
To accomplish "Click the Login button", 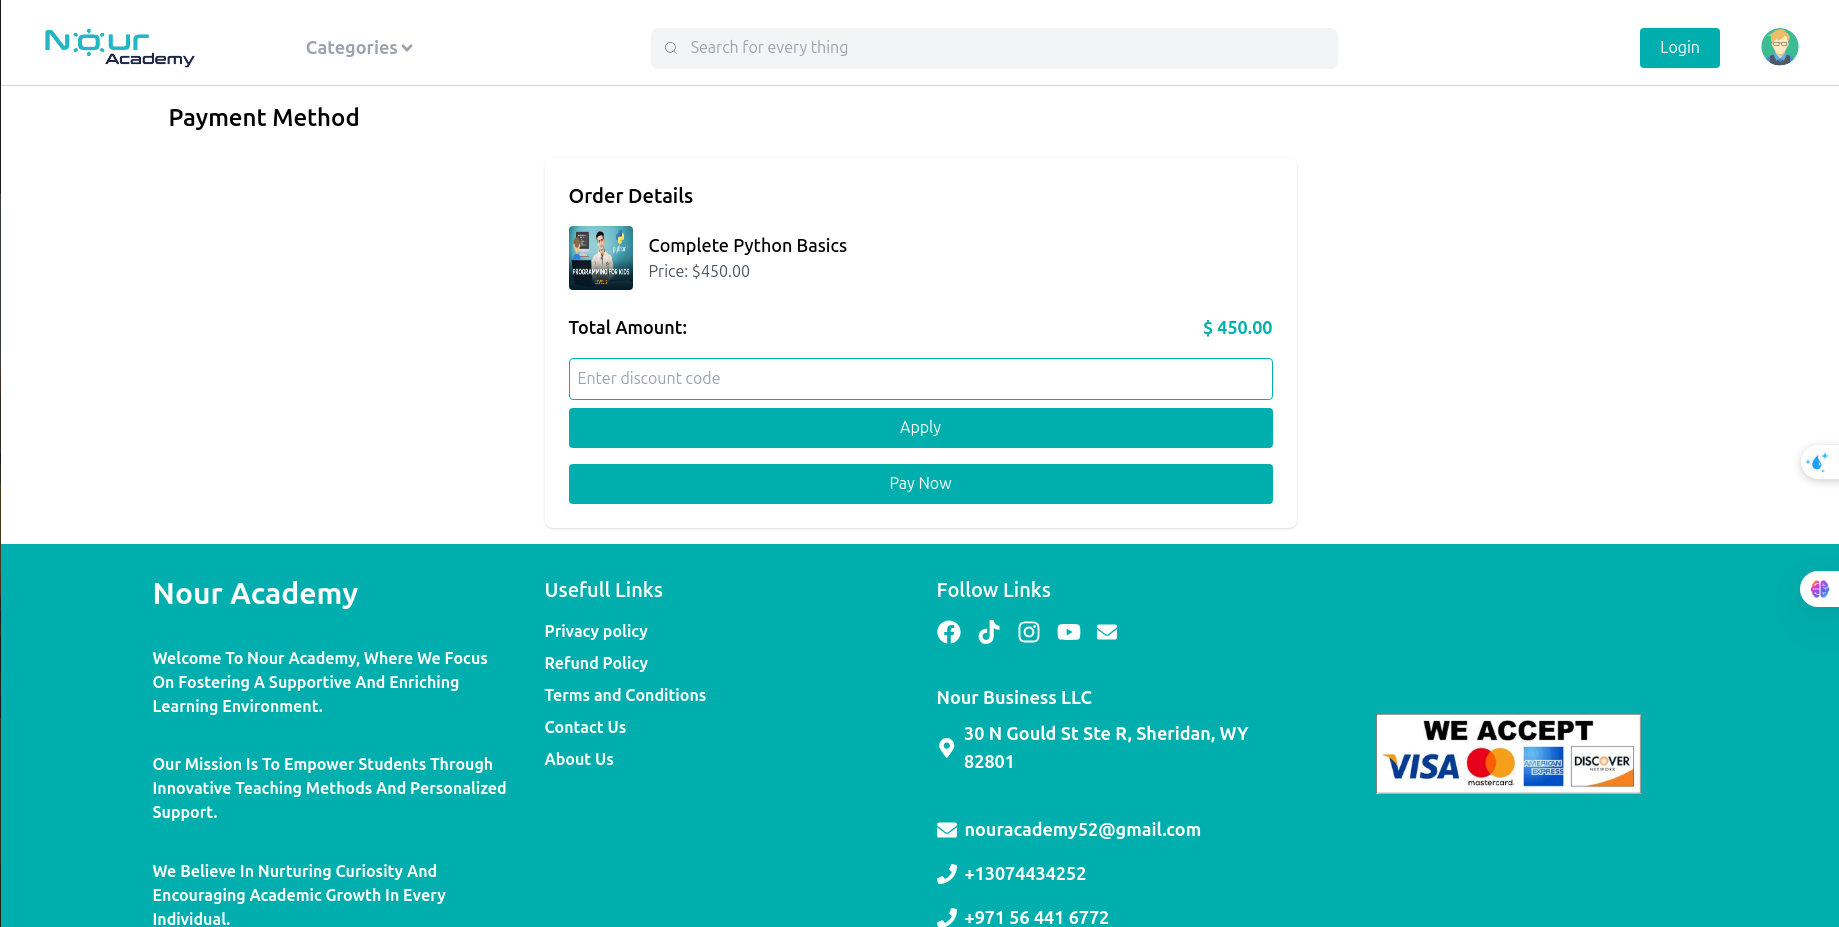I will (x=1679, y=48).
